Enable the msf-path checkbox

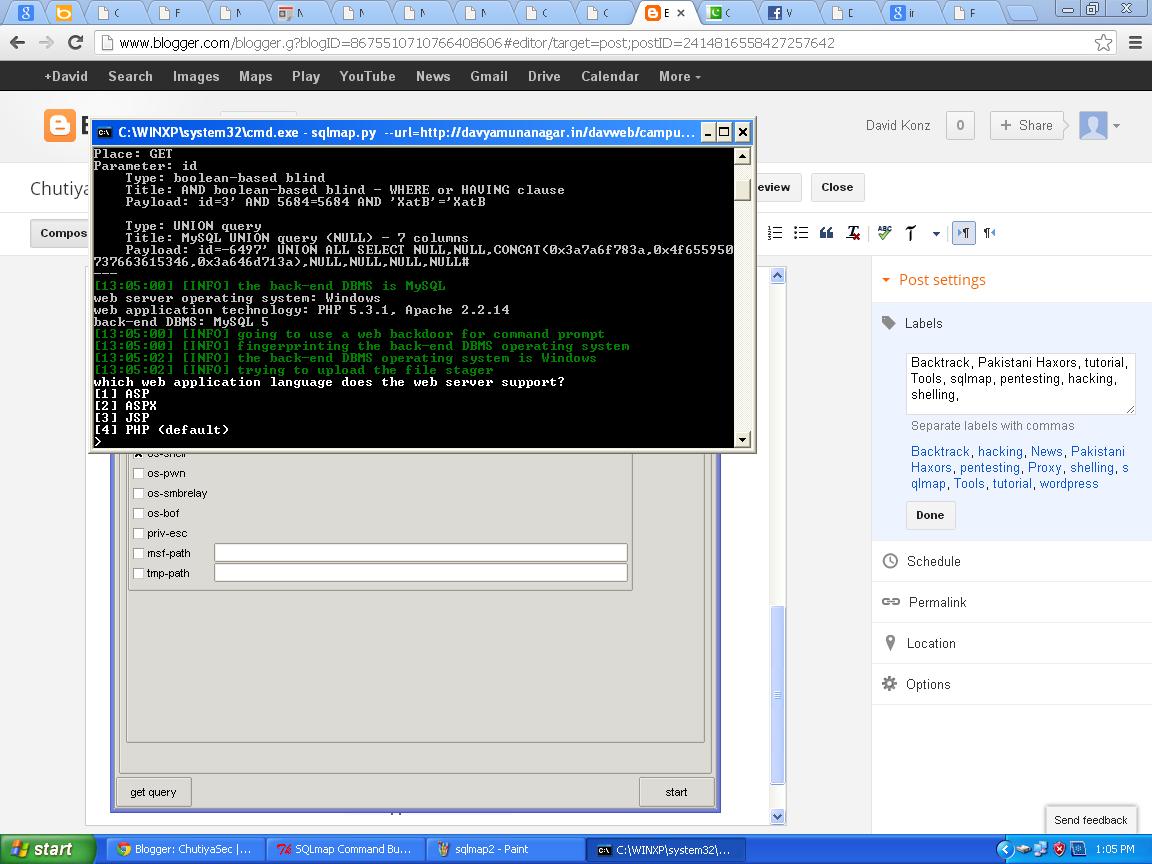coord(138,552)
